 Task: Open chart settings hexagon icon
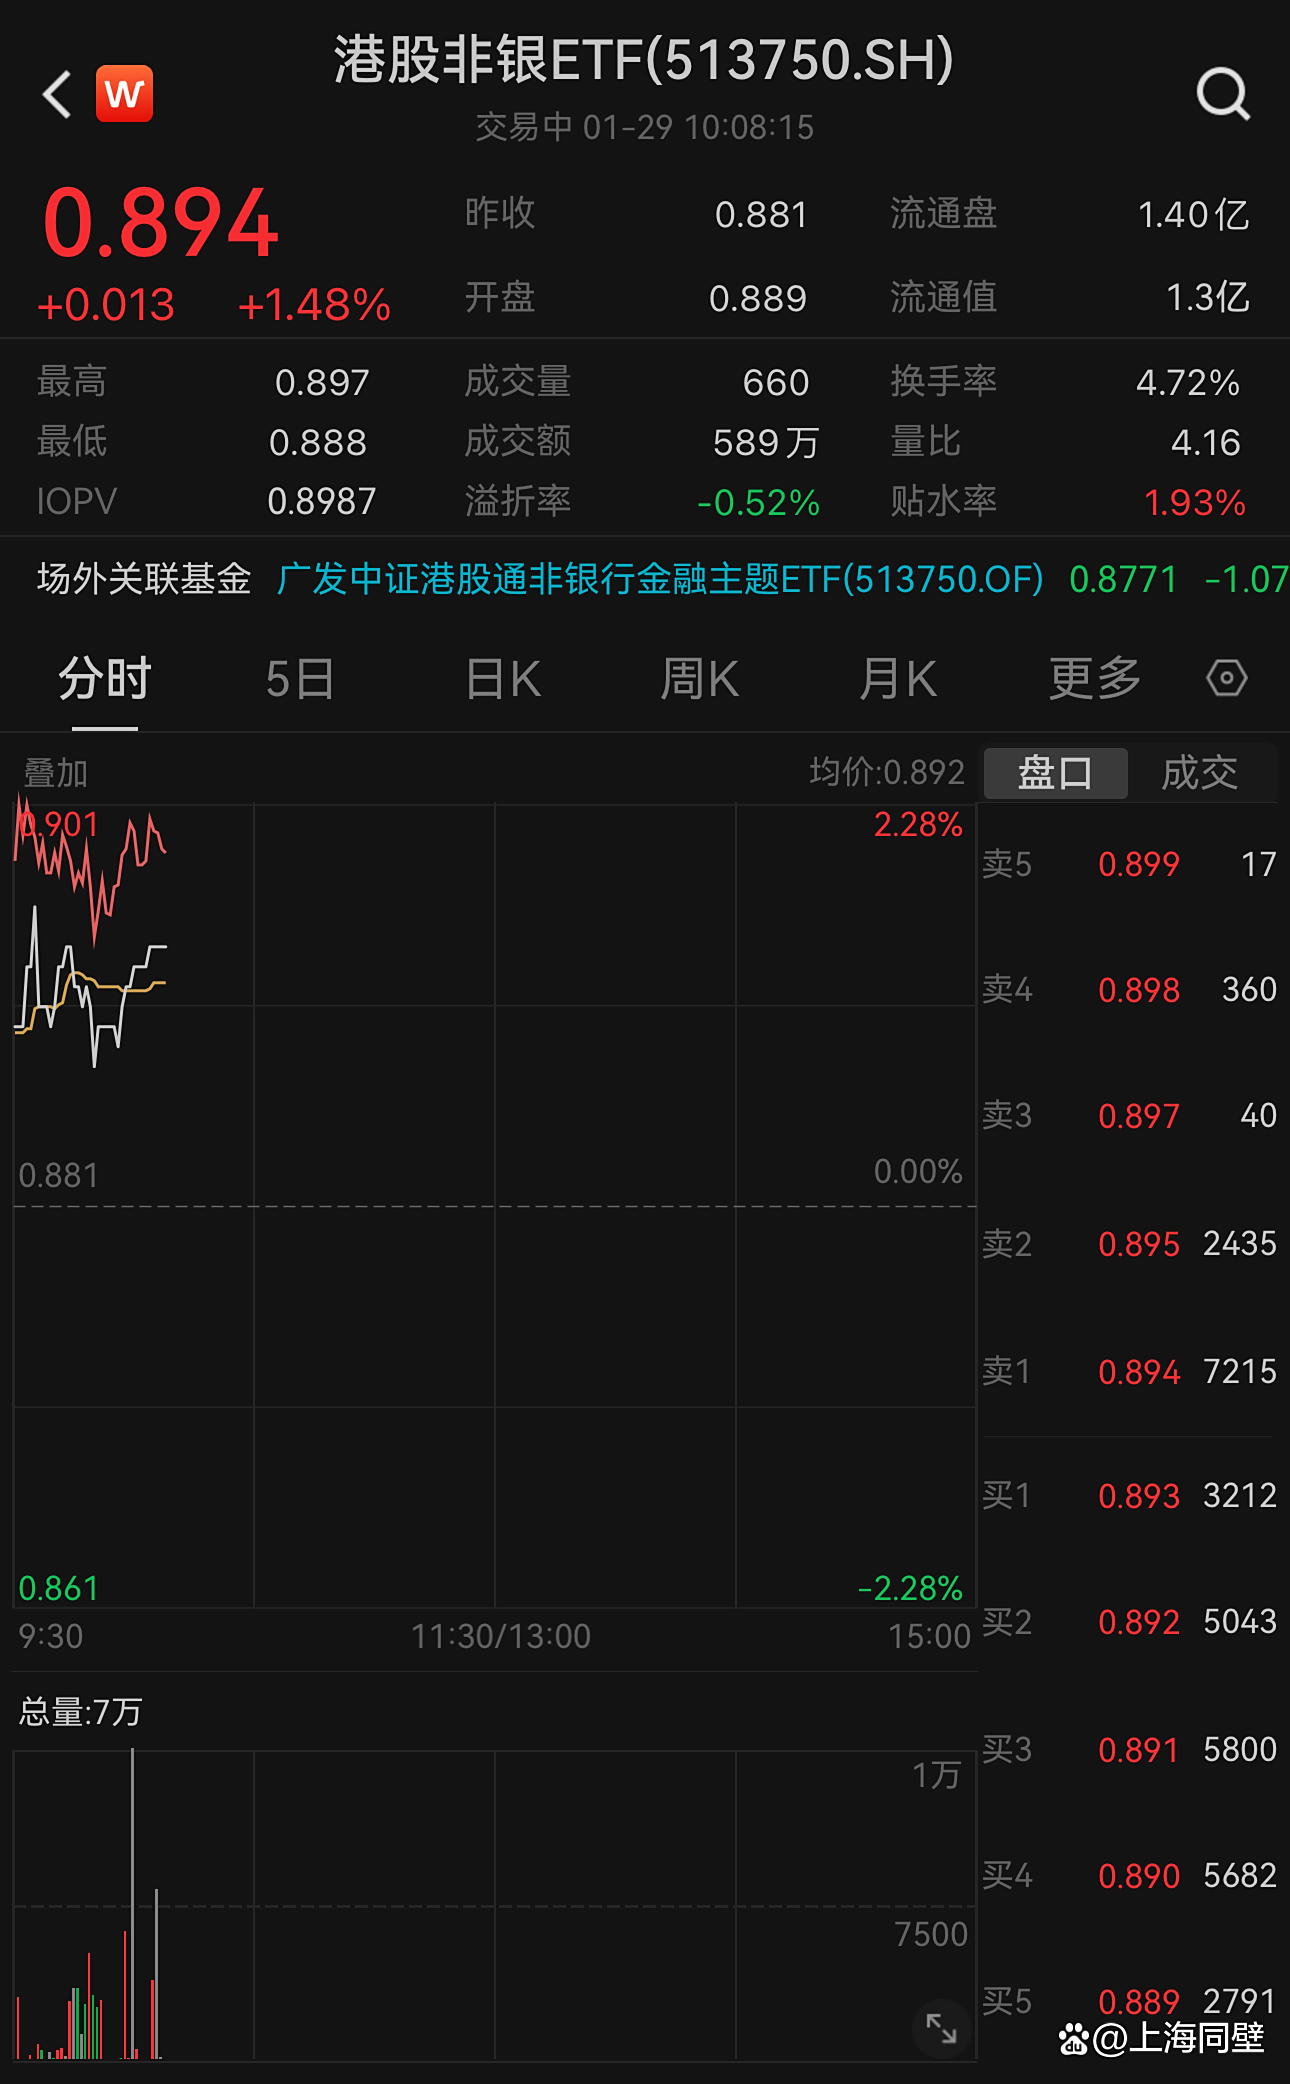pos(1226,678)
